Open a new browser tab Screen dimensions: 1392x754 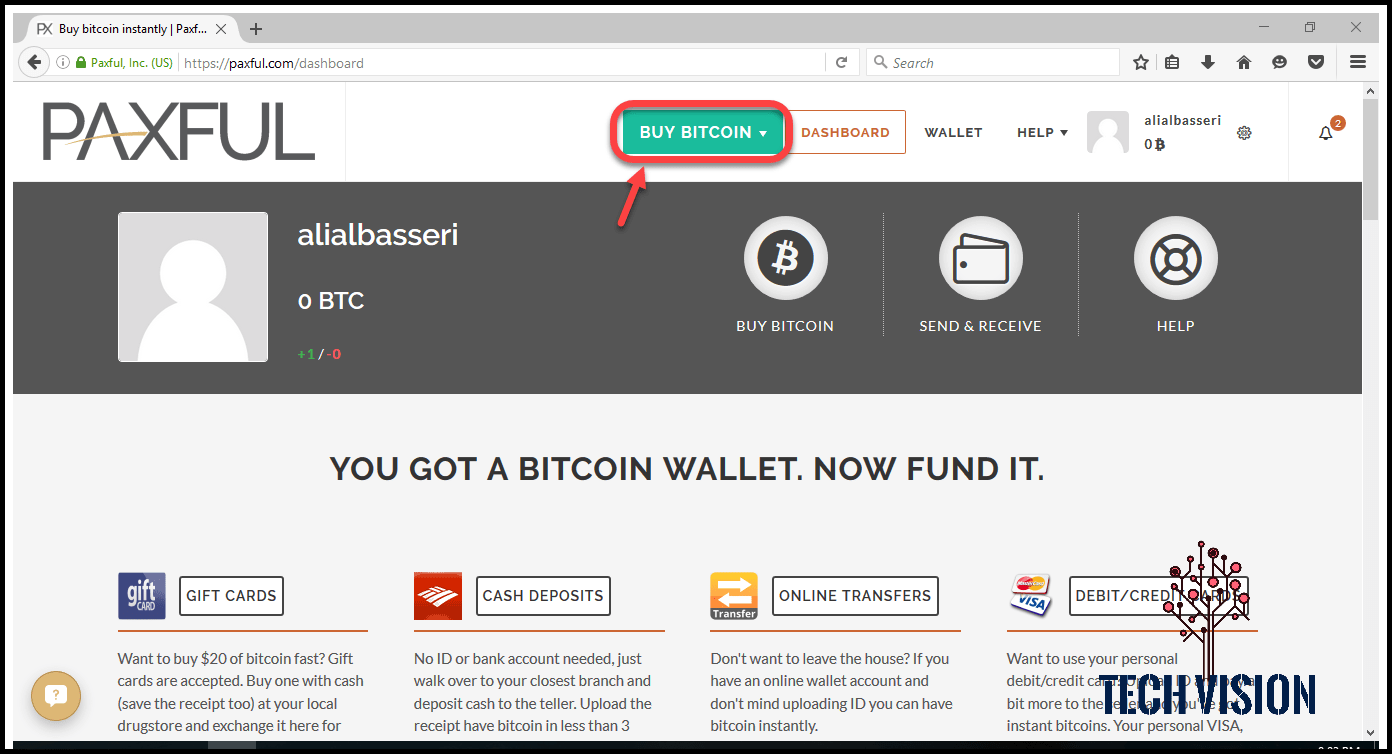pos(256,29)
